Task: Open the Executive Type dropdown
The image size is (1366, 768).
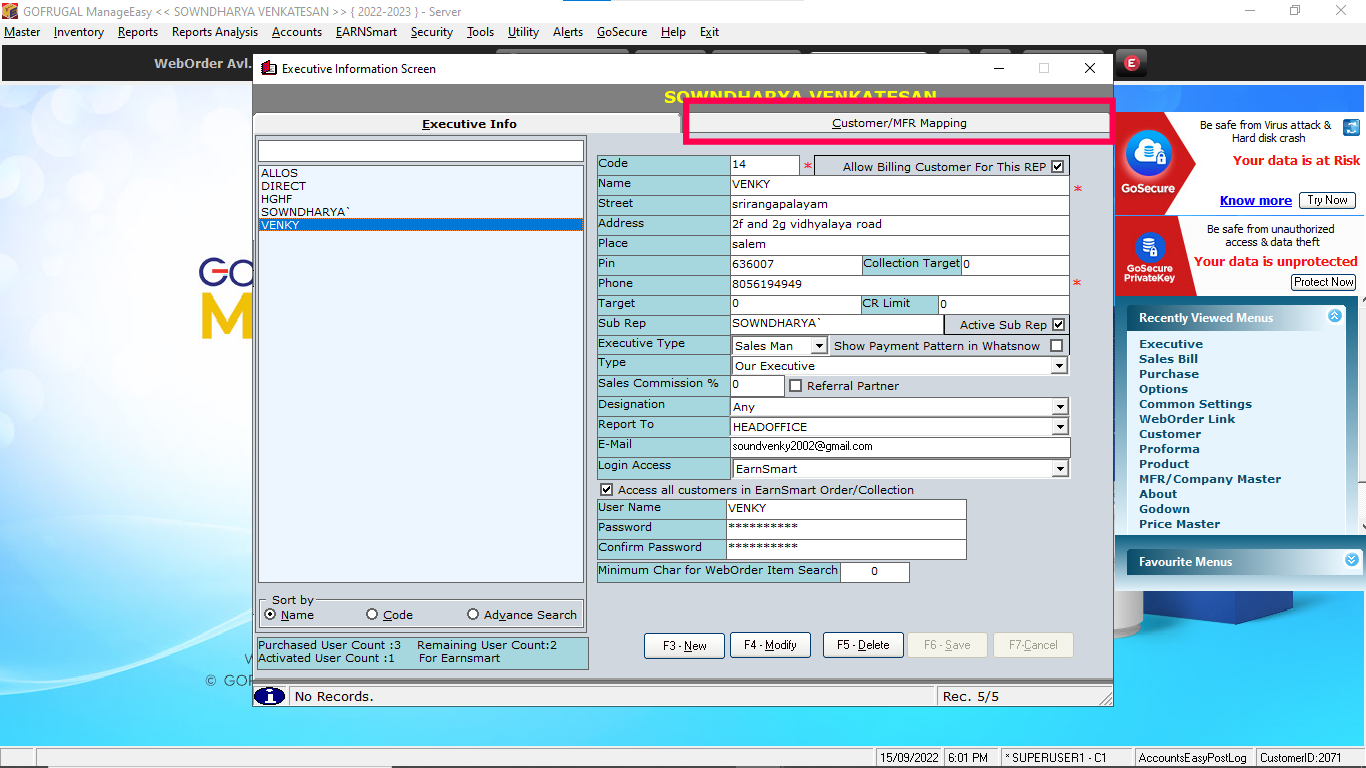Action: 818,346
